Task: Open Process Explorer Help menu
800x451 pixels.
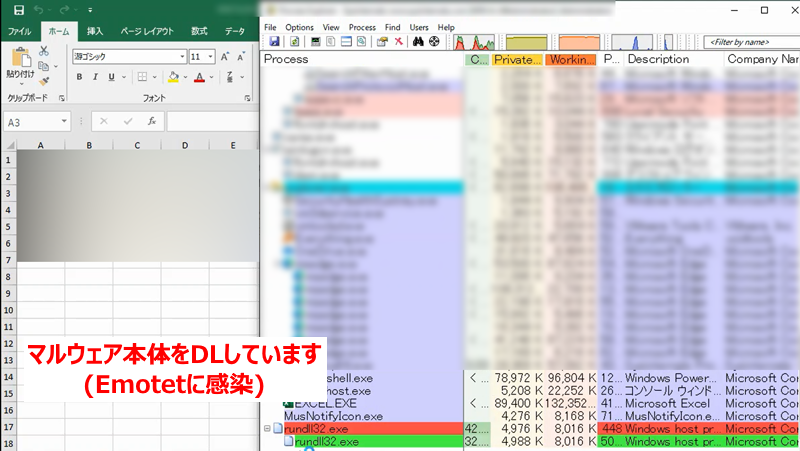Action: pos(446,28)
